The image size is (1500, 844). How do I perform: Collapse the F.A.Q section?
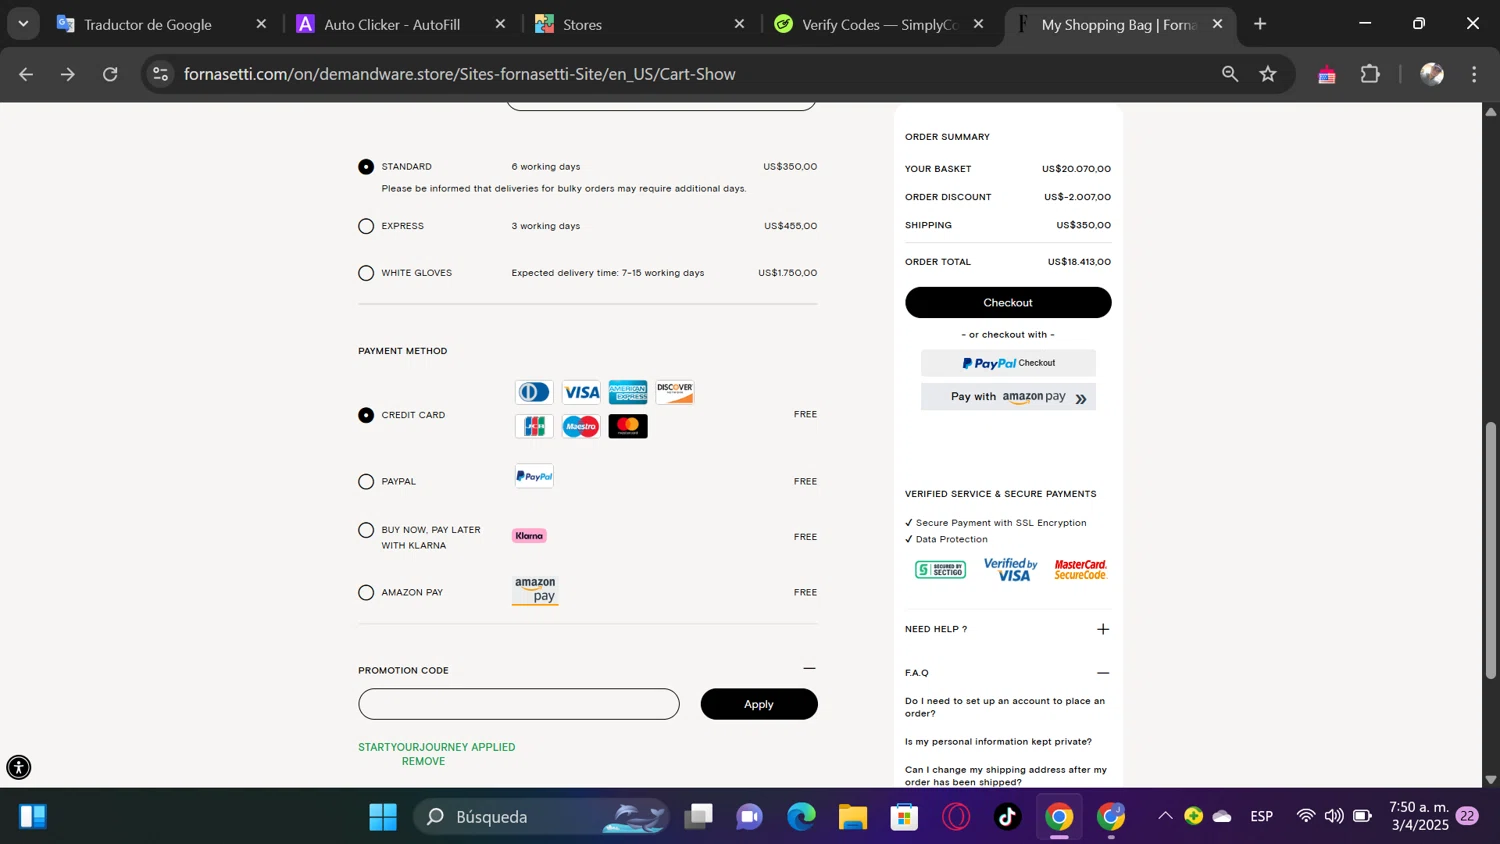pos(1103,673)
